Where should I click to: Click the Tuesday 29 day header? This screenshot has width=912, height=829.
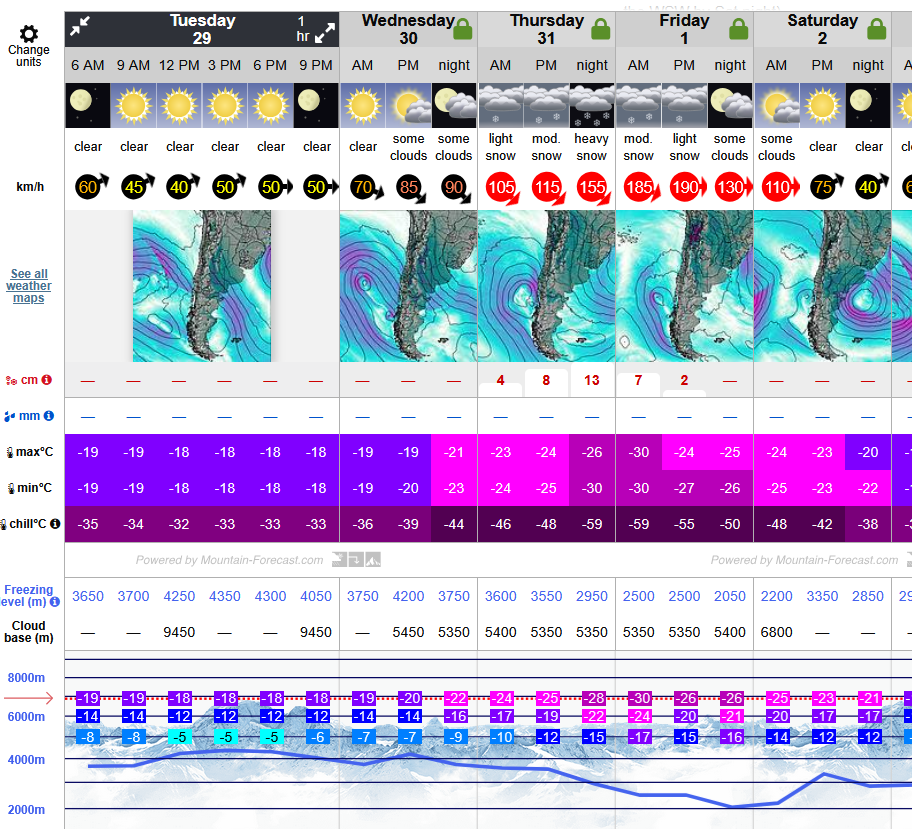pos(203,29)
